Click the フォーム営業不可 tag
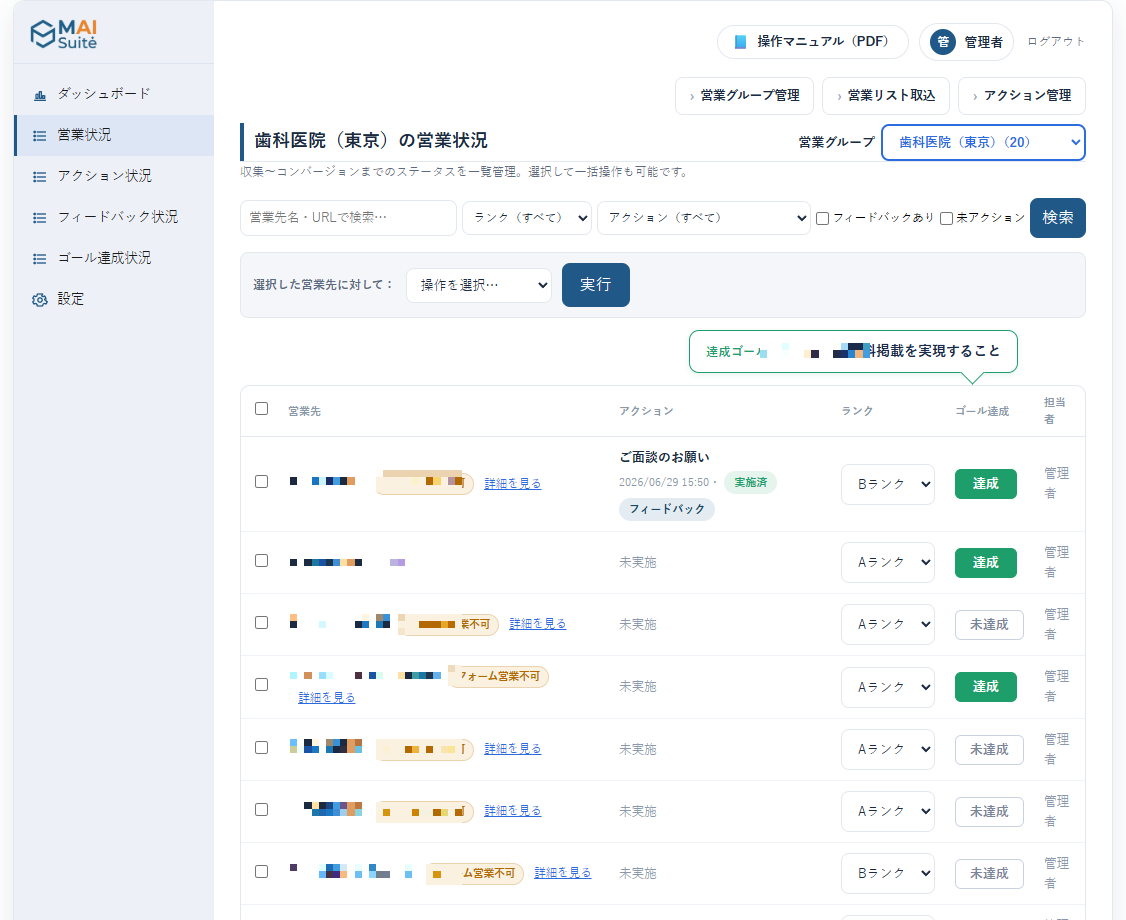 tap(498, 677)
